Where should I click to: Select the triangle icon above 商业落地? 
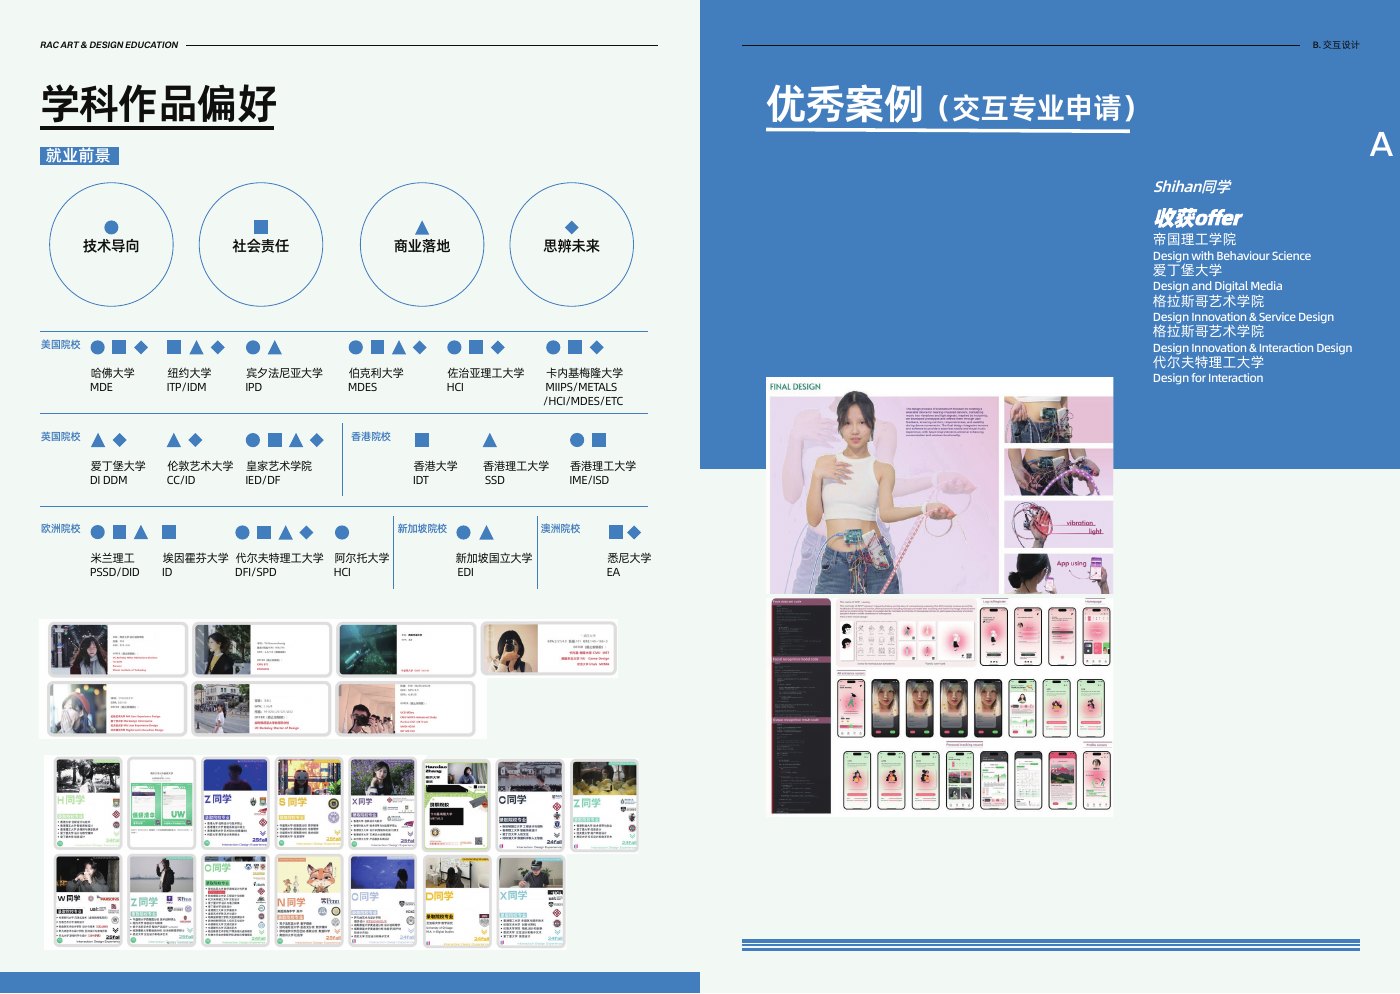click(x=422, y=227)
